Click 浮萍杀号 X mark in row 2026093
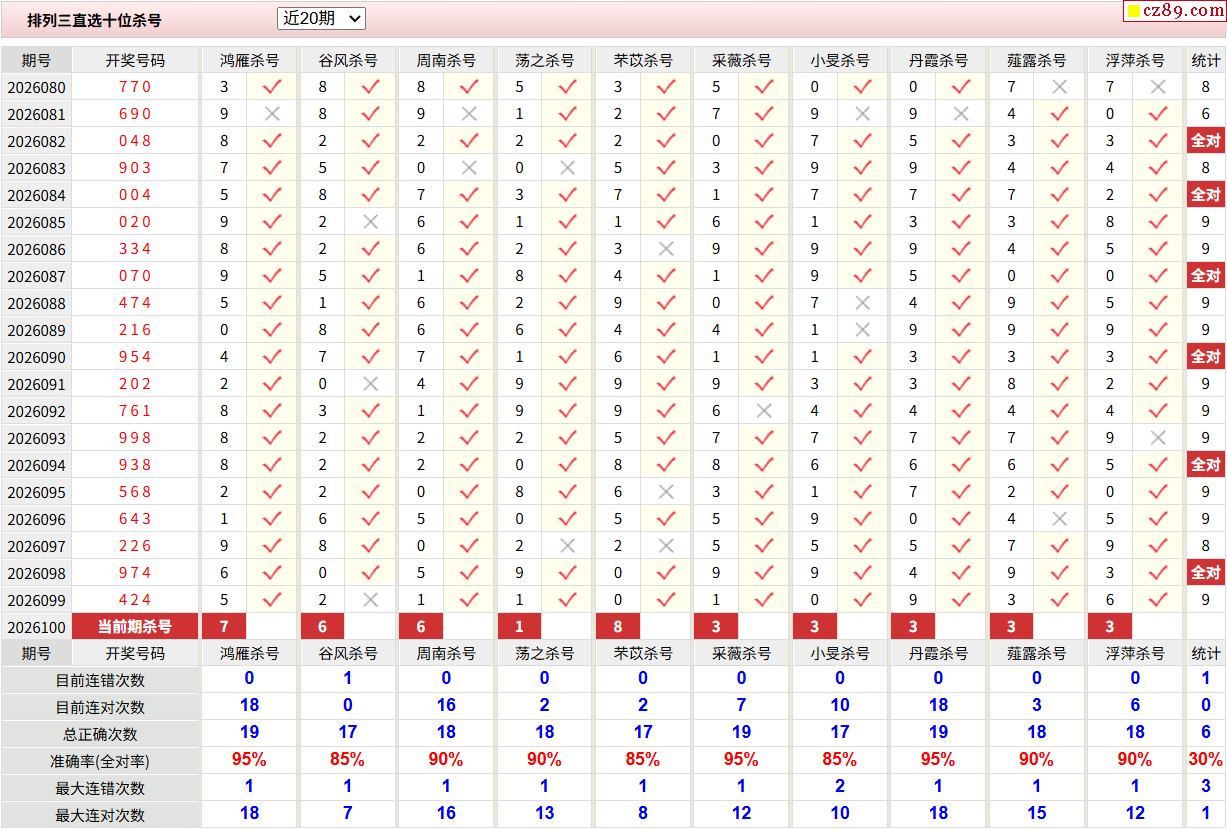Image resolution: width=1227 pixels, height=830 pixels. coord(1158,438)
